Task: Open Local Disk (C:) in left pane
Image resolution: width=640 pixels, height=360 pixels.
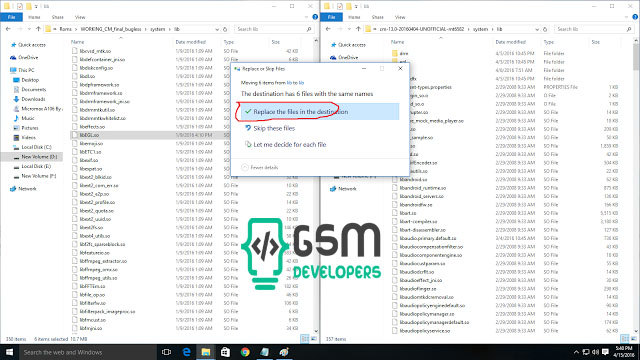Action: coord(36,147)
